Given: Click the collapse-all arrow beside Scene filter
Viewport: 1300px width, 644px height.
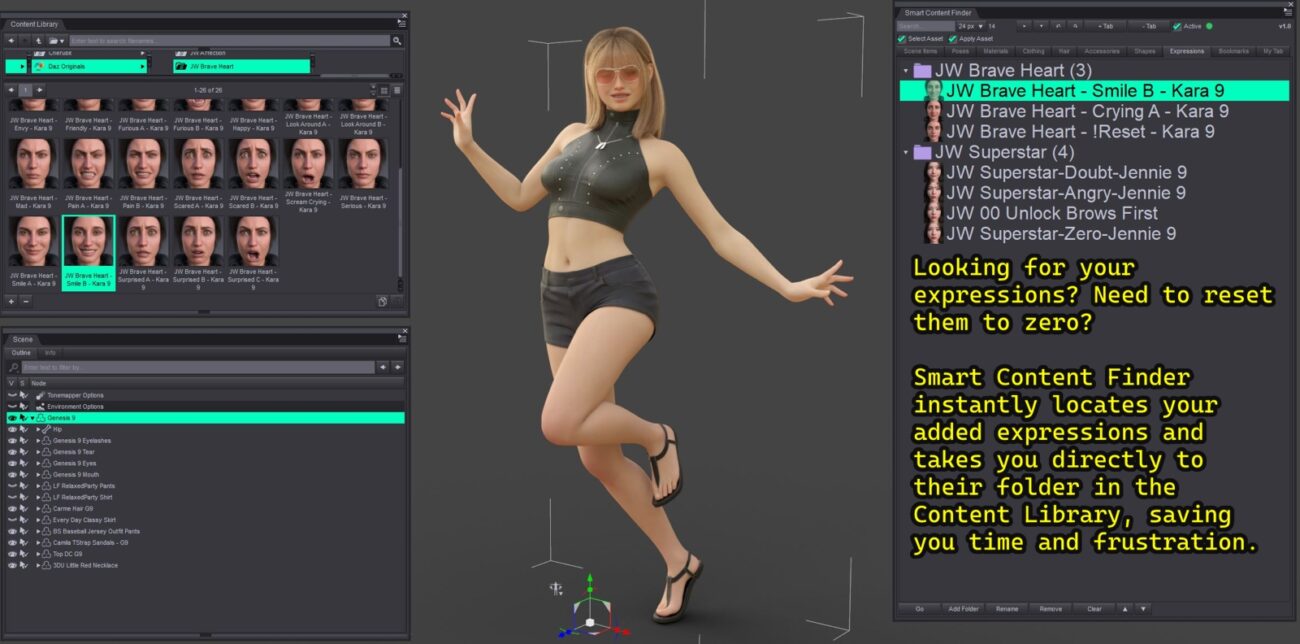Looking at the screenshot, I should pyautogui.click(x=383, y=367).
